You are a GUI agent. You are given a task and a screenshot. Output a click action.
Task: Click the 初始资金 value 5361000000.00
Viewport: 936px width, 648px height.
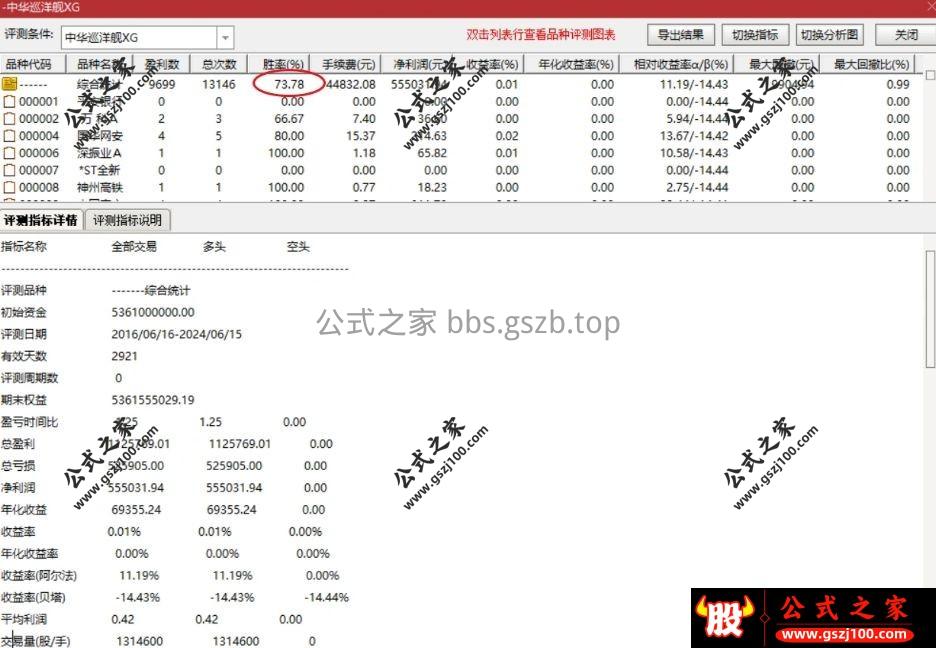(153, 312)
